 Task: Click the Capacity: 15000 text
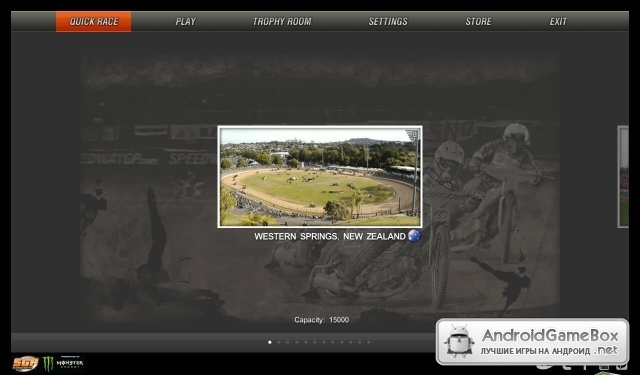(x=322, y=320)
